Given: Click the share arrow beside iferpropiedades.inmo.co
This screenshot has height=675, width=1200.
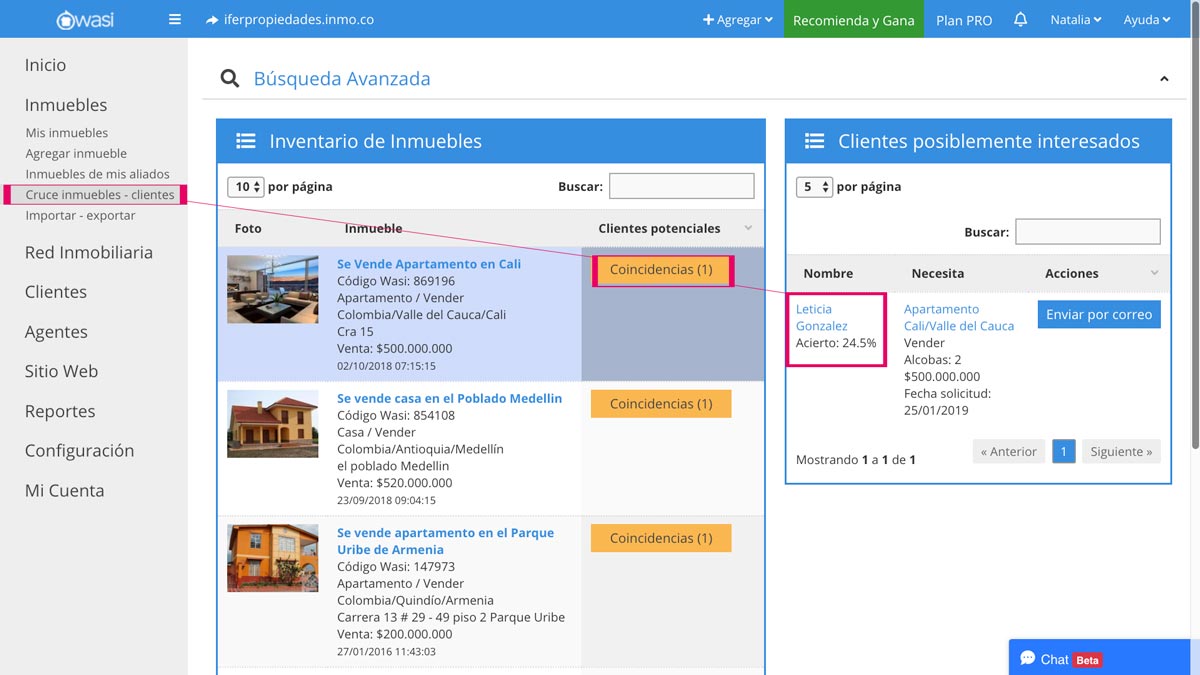Looking at the screenshot, I should click(x=211, y=19).
